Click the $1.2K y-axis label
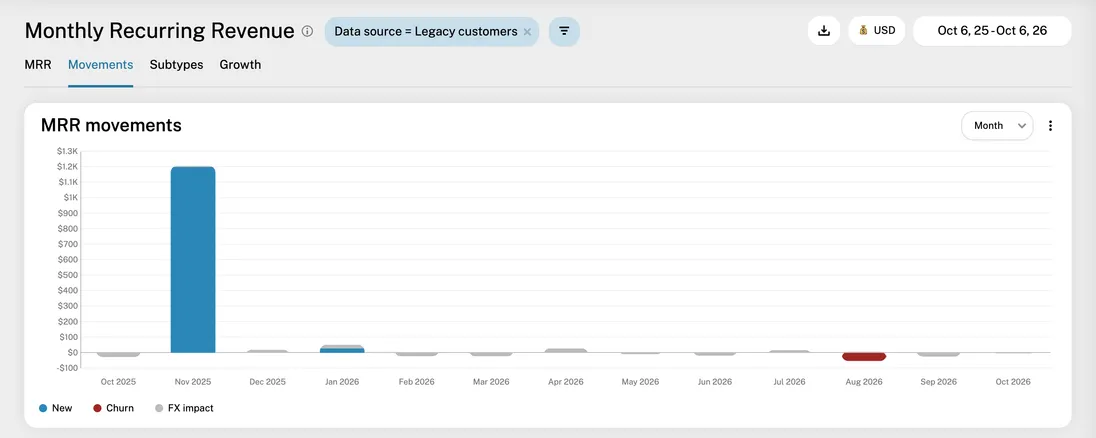This screenshot has width=1096, height=438. [x=68, y=166]
